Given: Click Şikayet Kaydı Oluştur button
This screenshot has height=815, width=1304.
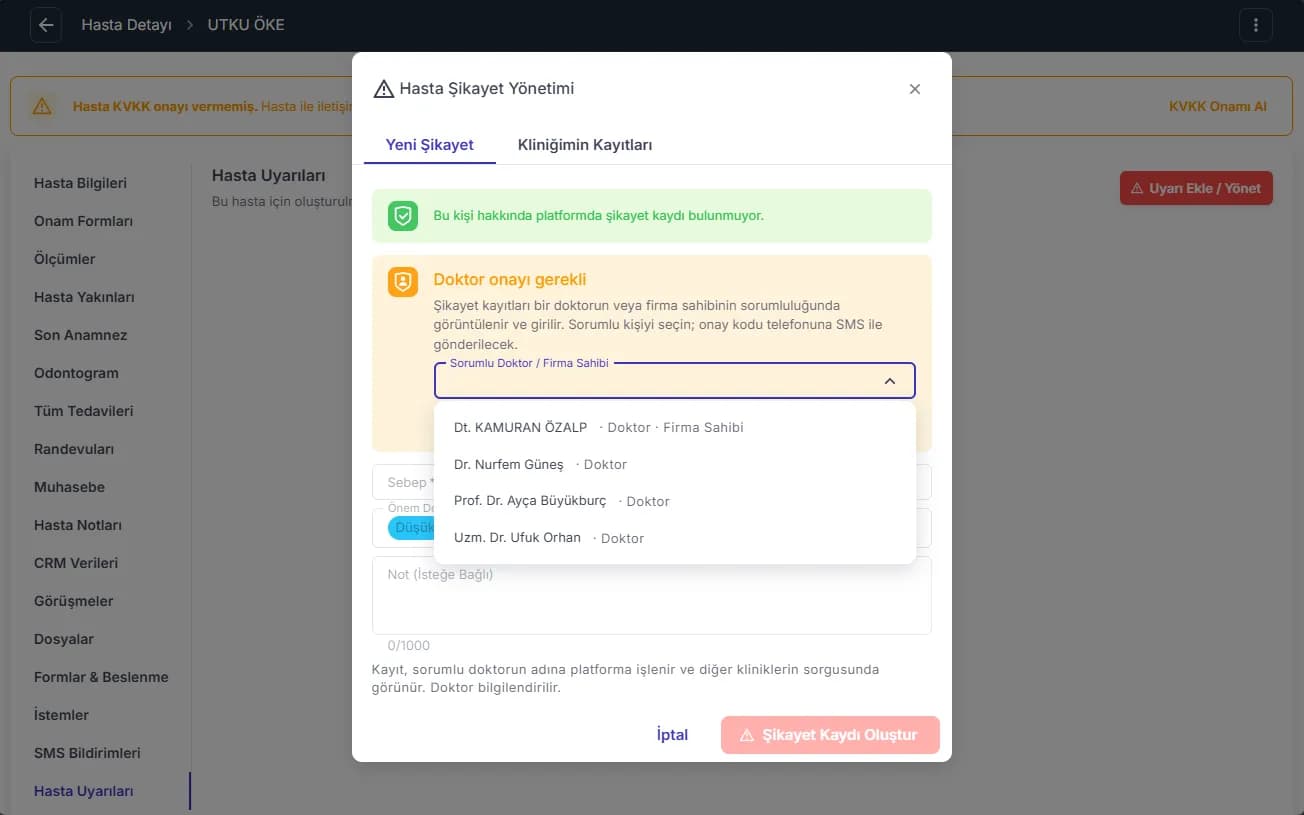Looking at the screenshot, I should pos(830,735).
